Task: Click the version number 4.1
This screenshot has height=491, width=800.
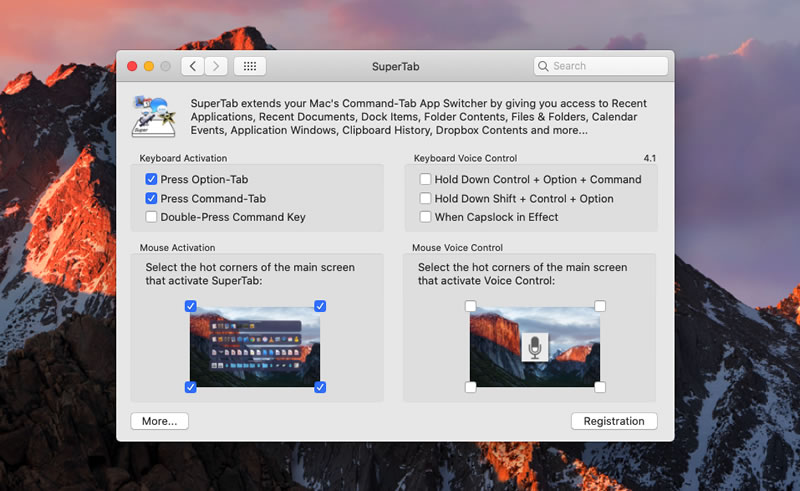Action: click(649, 158)
